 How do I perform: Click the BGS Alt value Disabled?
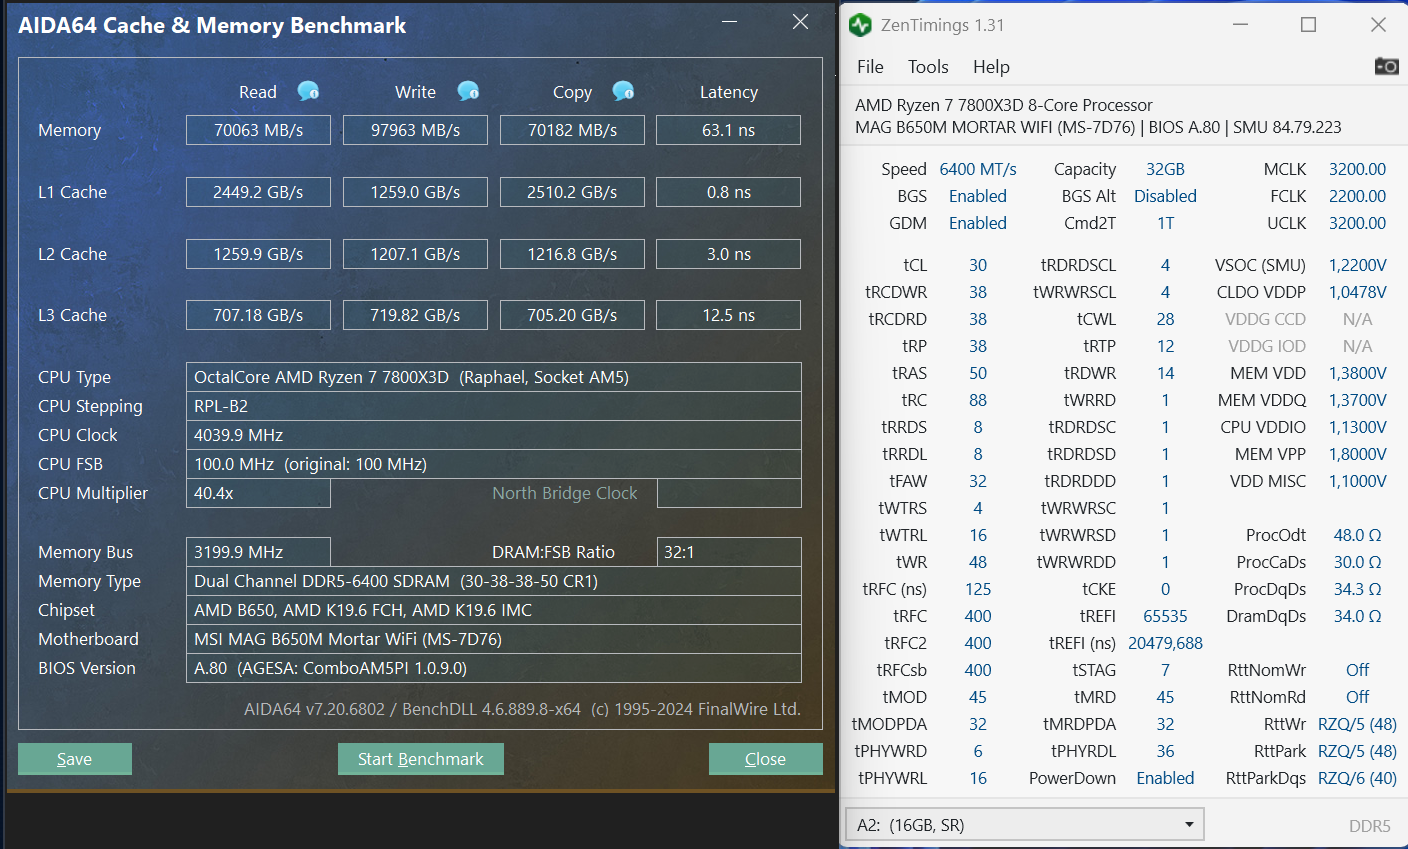[1165, 196]
